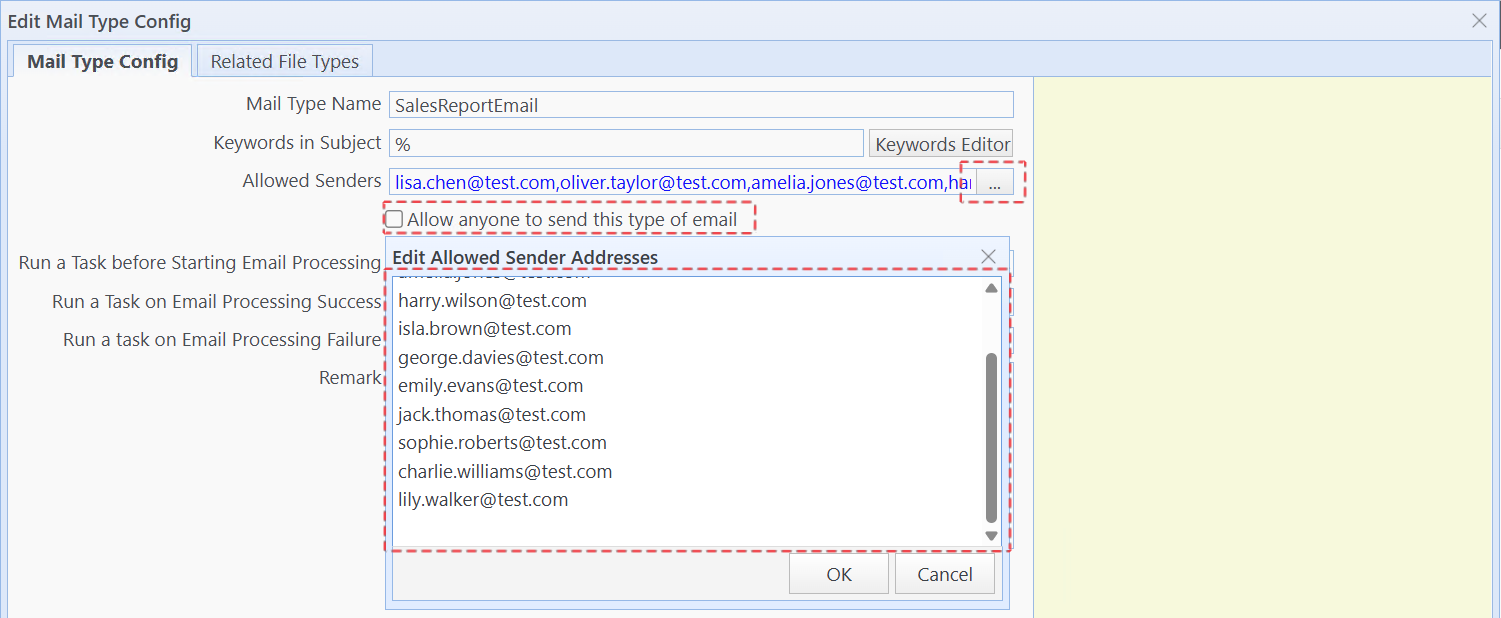The height and width of the screenshot is (618, 1501).
Task: Focus the Keywords in Subject field
Action: [626, 144]
